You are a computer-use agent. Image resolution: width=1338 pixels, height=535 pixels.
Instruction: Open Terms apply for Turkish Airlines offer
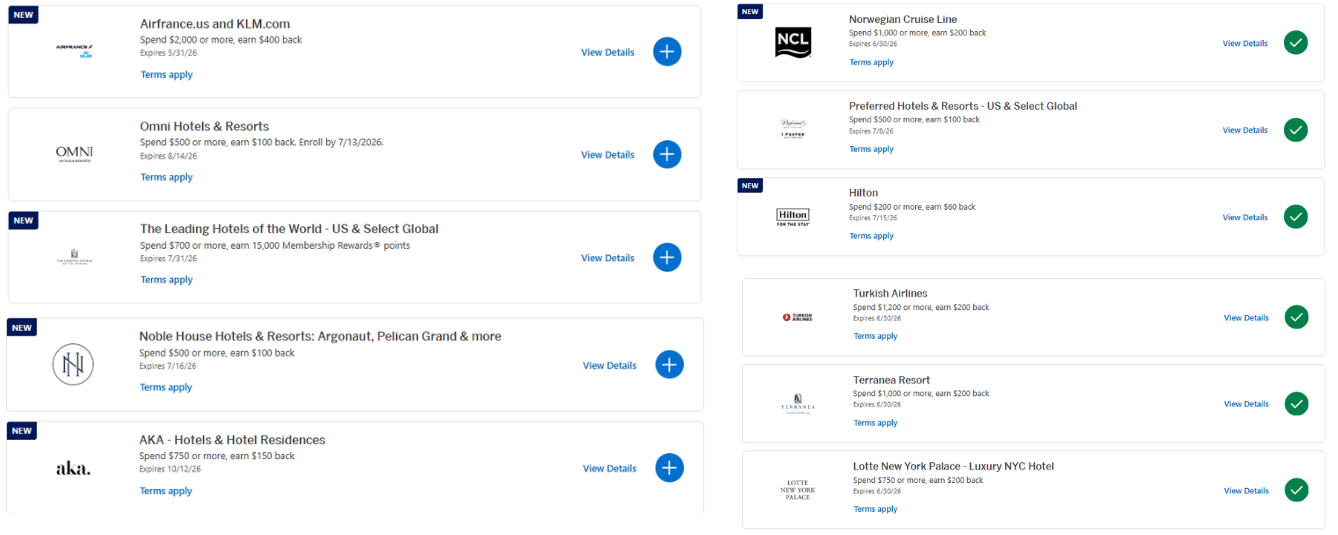[x=875, y=336]
